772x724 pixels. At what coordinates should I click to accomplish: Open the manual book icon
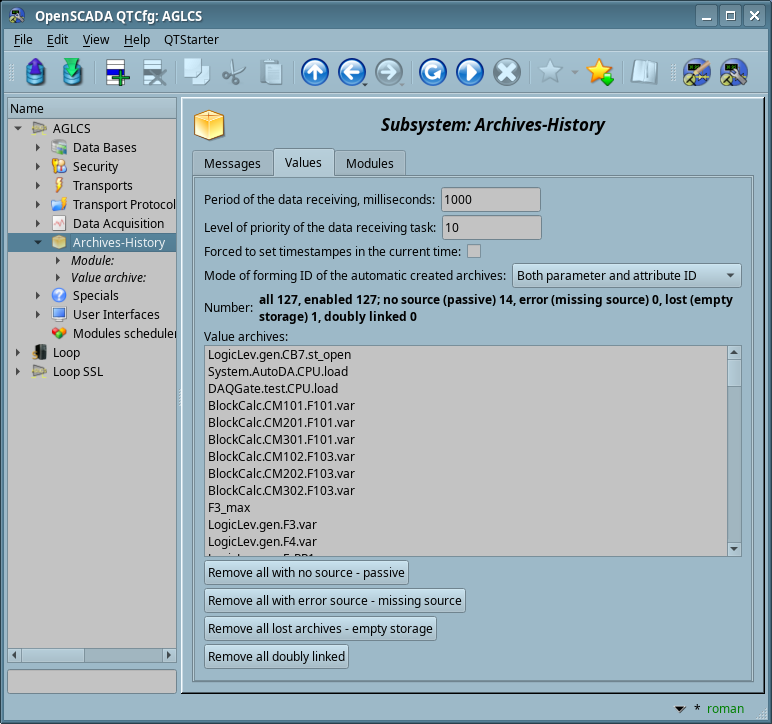point(644,72)
